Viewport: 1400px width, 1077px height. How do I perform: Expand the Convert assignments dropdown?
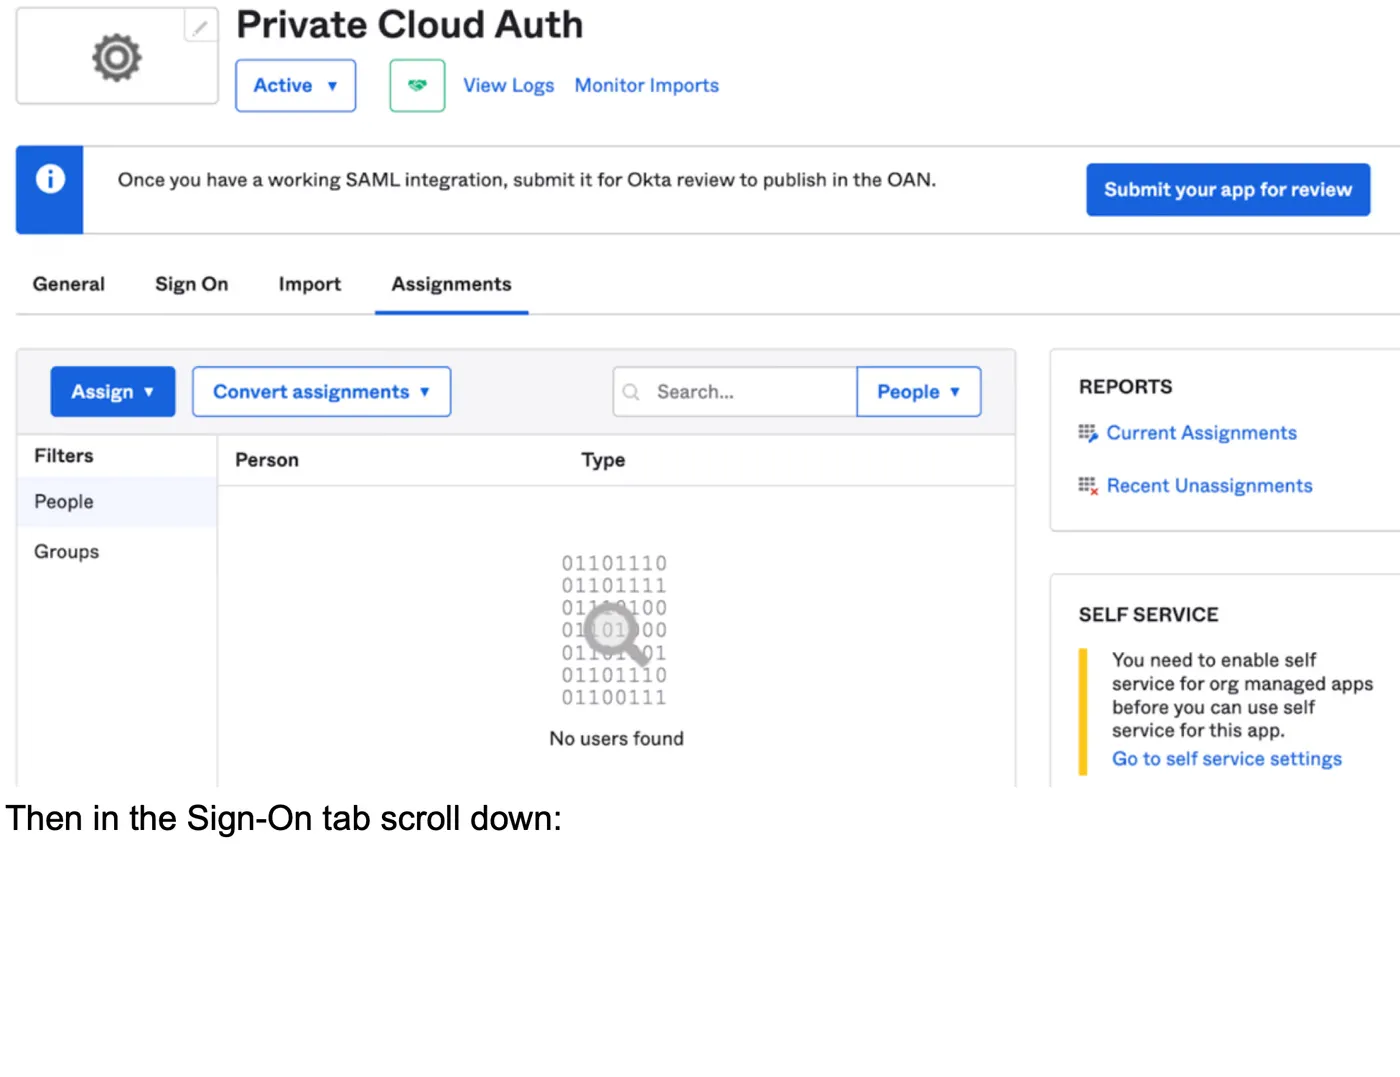pos(322,392)
